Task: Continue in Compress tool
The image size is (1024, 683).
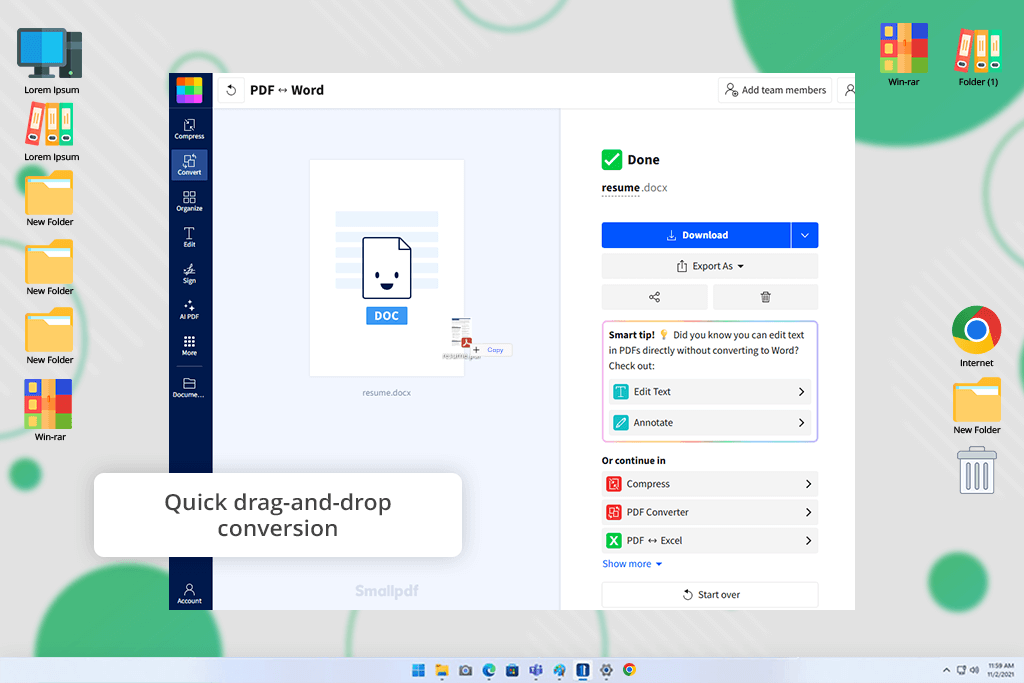Action: [x=710, y=484]
